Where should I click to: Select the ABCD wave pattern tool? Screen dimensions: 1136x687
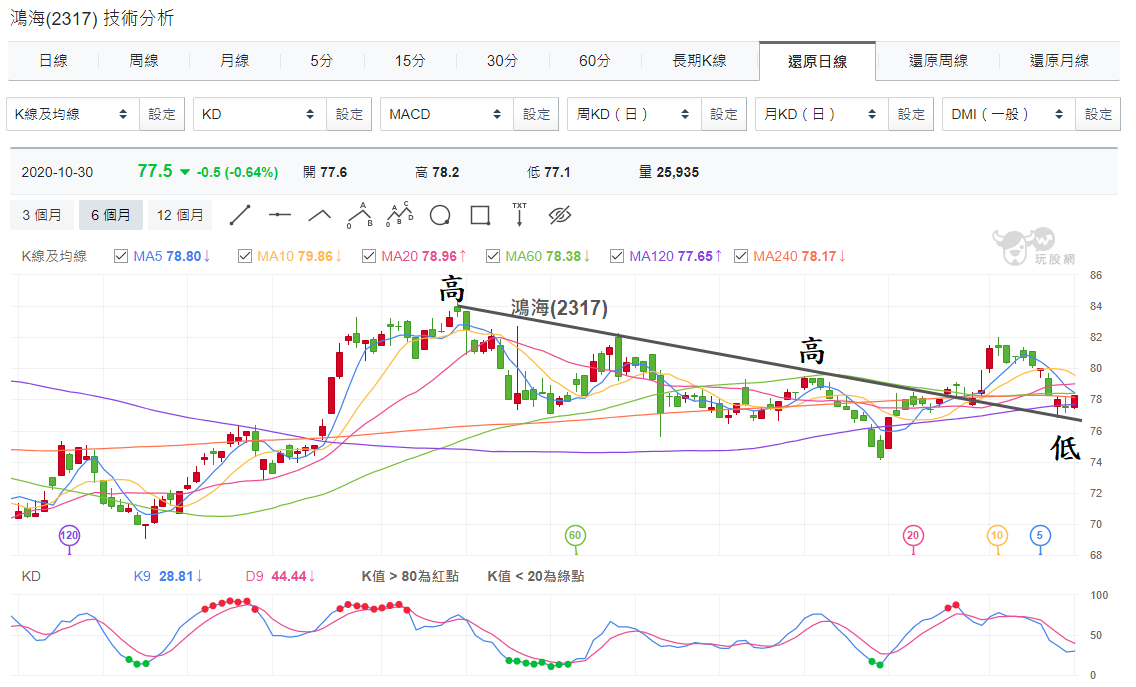pos(399,215)
